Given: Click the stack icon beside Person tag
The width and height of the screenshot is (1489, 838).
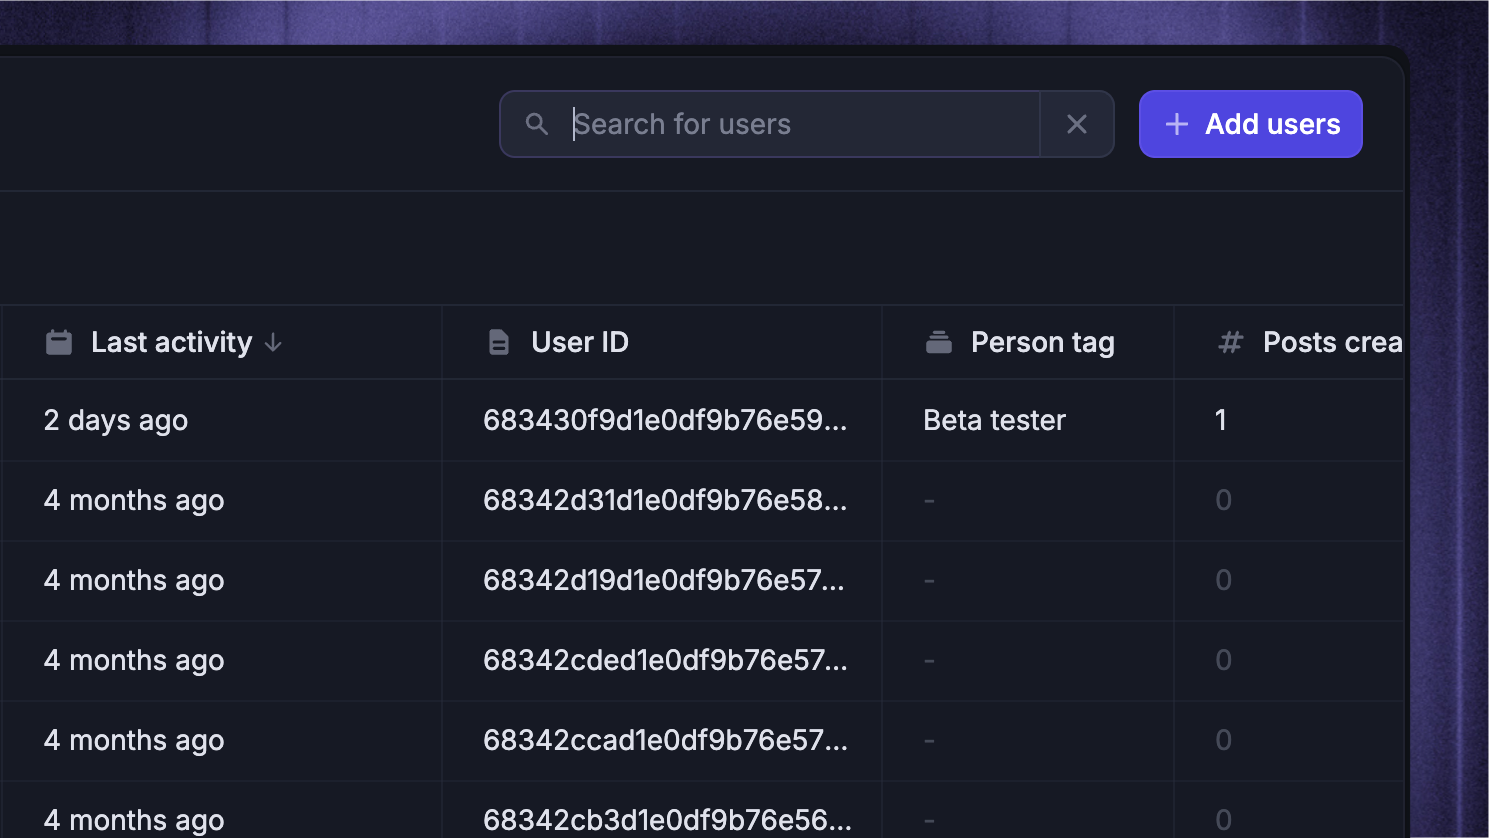Looking at the screenshot, I should click(938, 342).
